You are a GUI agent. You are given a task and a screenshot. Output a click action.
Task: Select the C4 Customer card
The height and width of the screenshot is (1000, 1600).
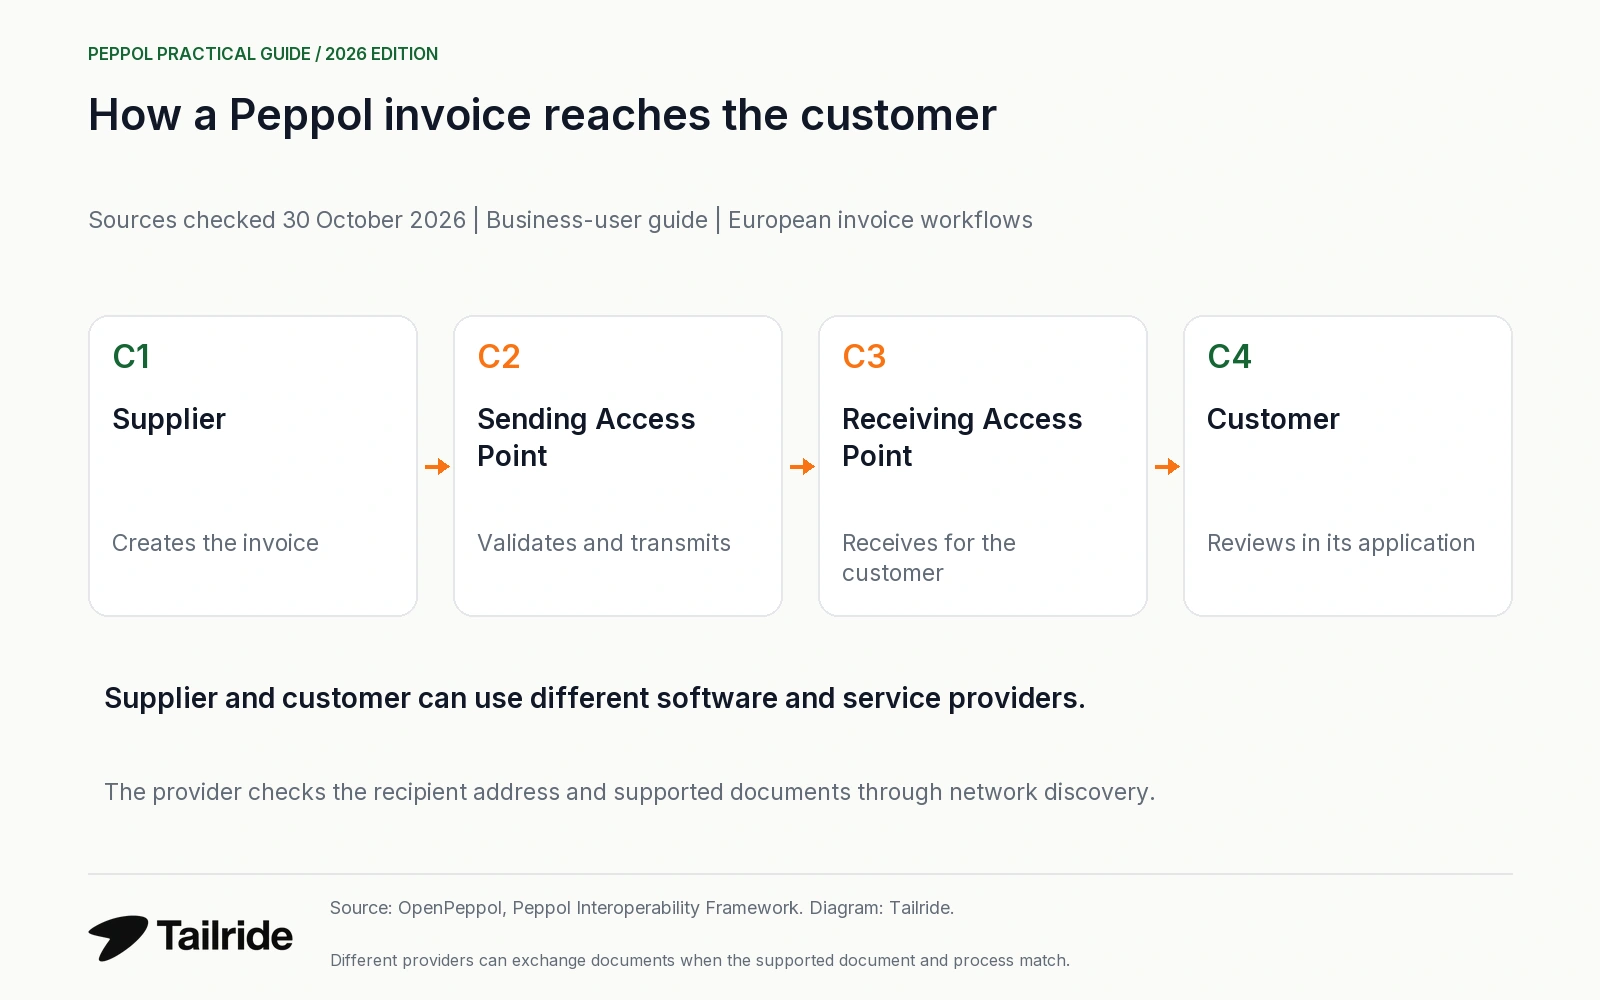click(1348, 466)
